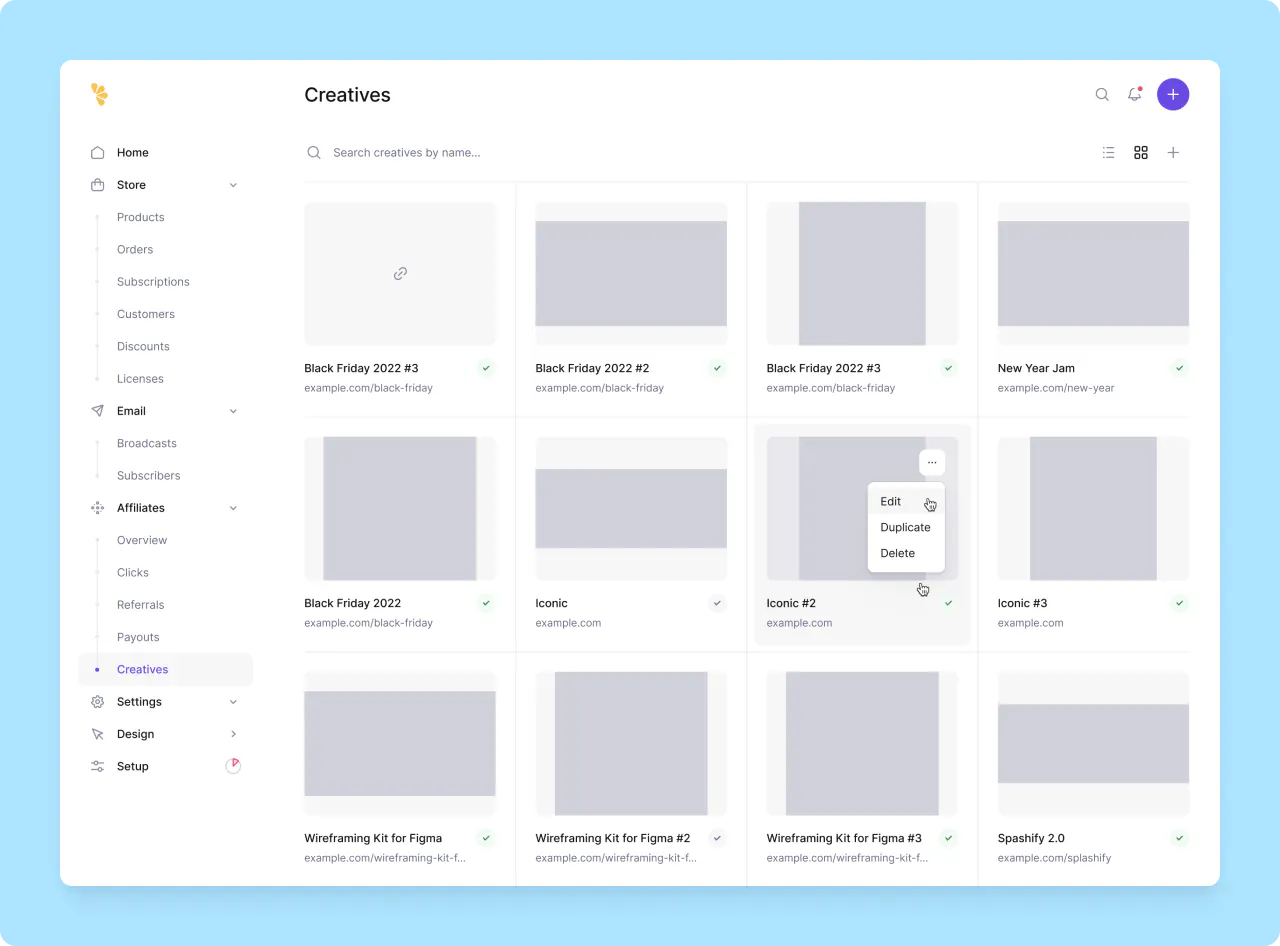Choose Duplicate from the context menu

[x=905, y=527]
